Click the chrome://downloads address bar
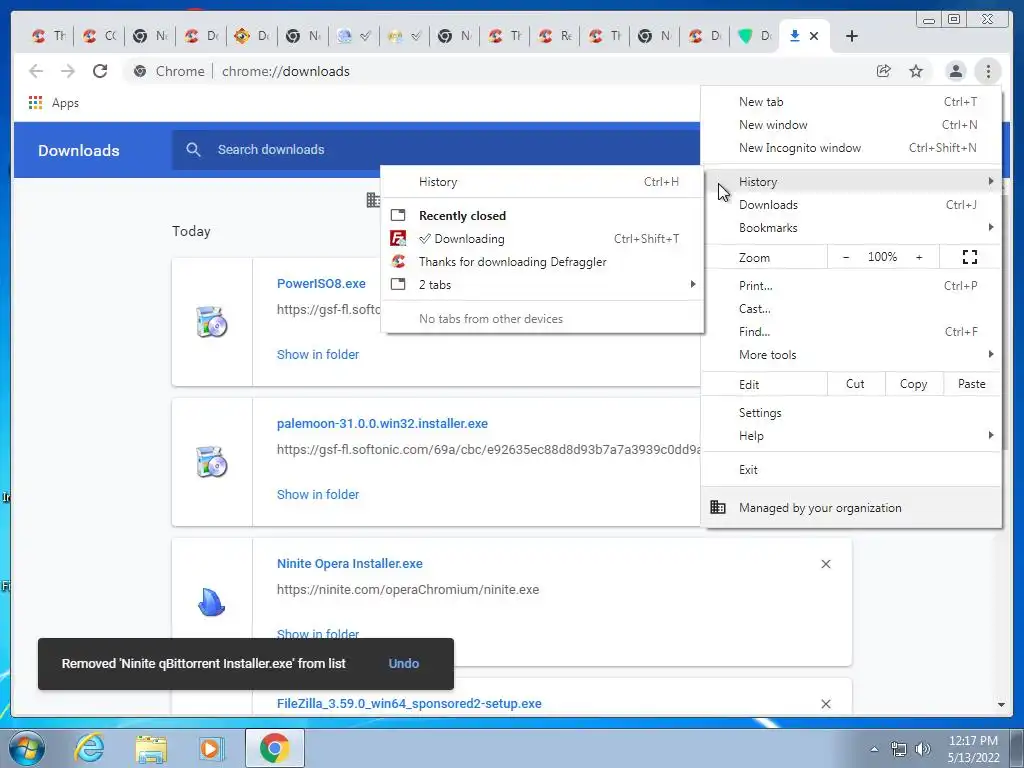This screenshot has height=768, width=1024. pos(496,71)
